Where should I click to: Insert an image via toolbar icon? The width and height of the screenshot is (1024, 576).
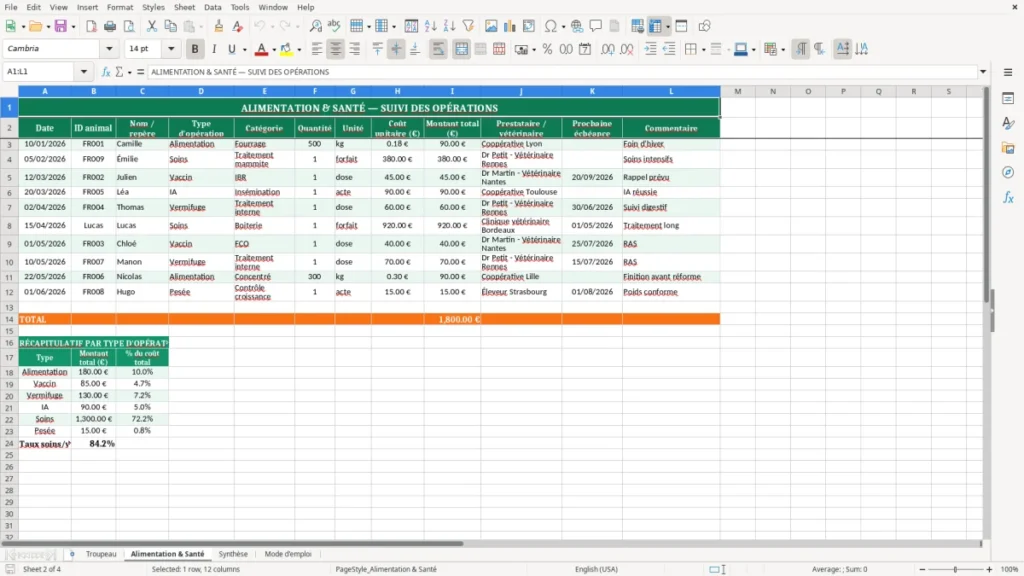click(x=491, y=26)
